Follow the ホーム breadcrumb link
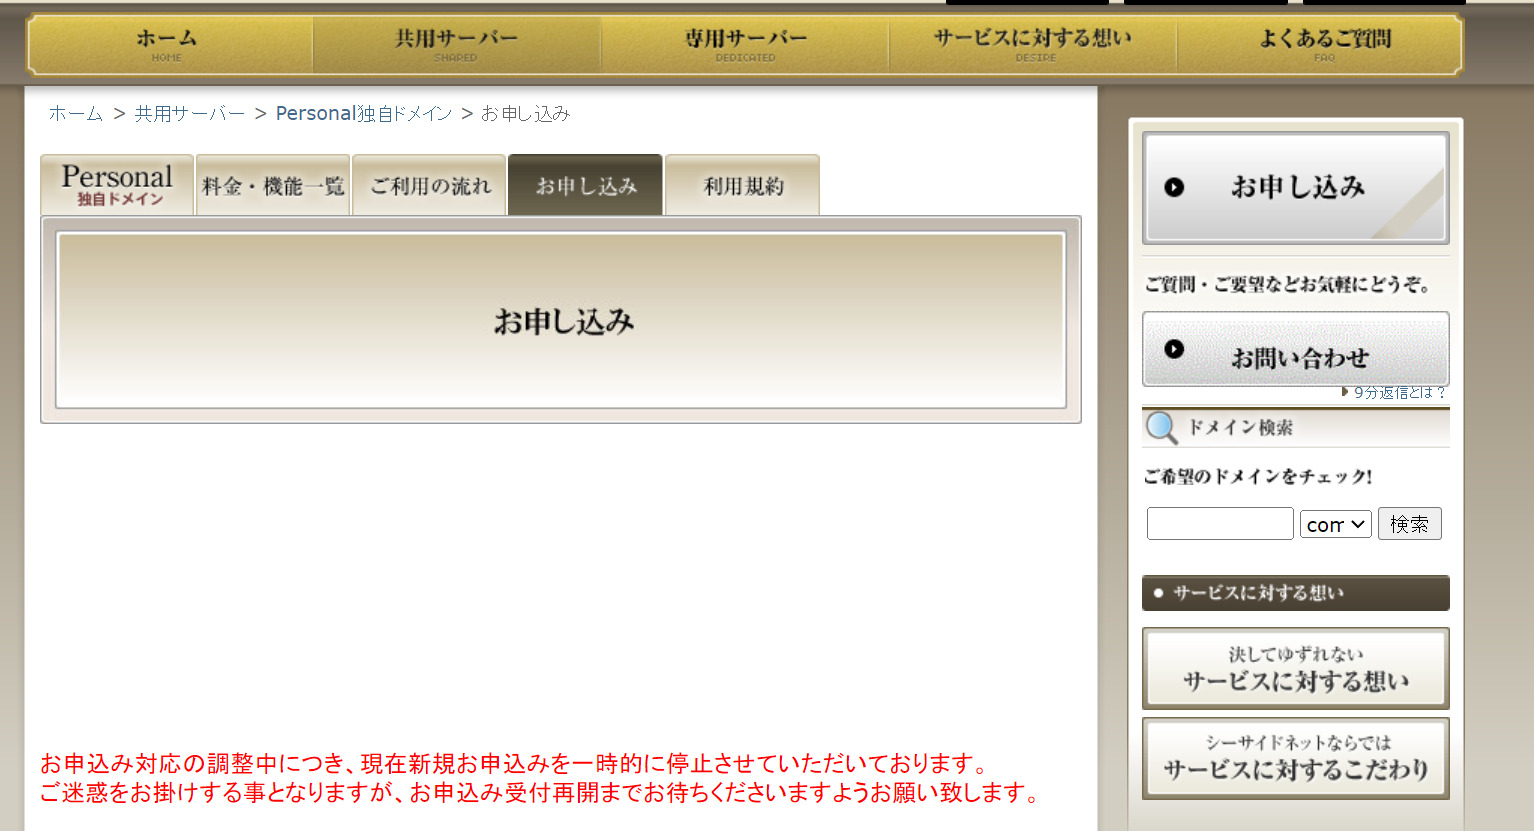This screenshot has width=1534, height=831. [76, 114]
